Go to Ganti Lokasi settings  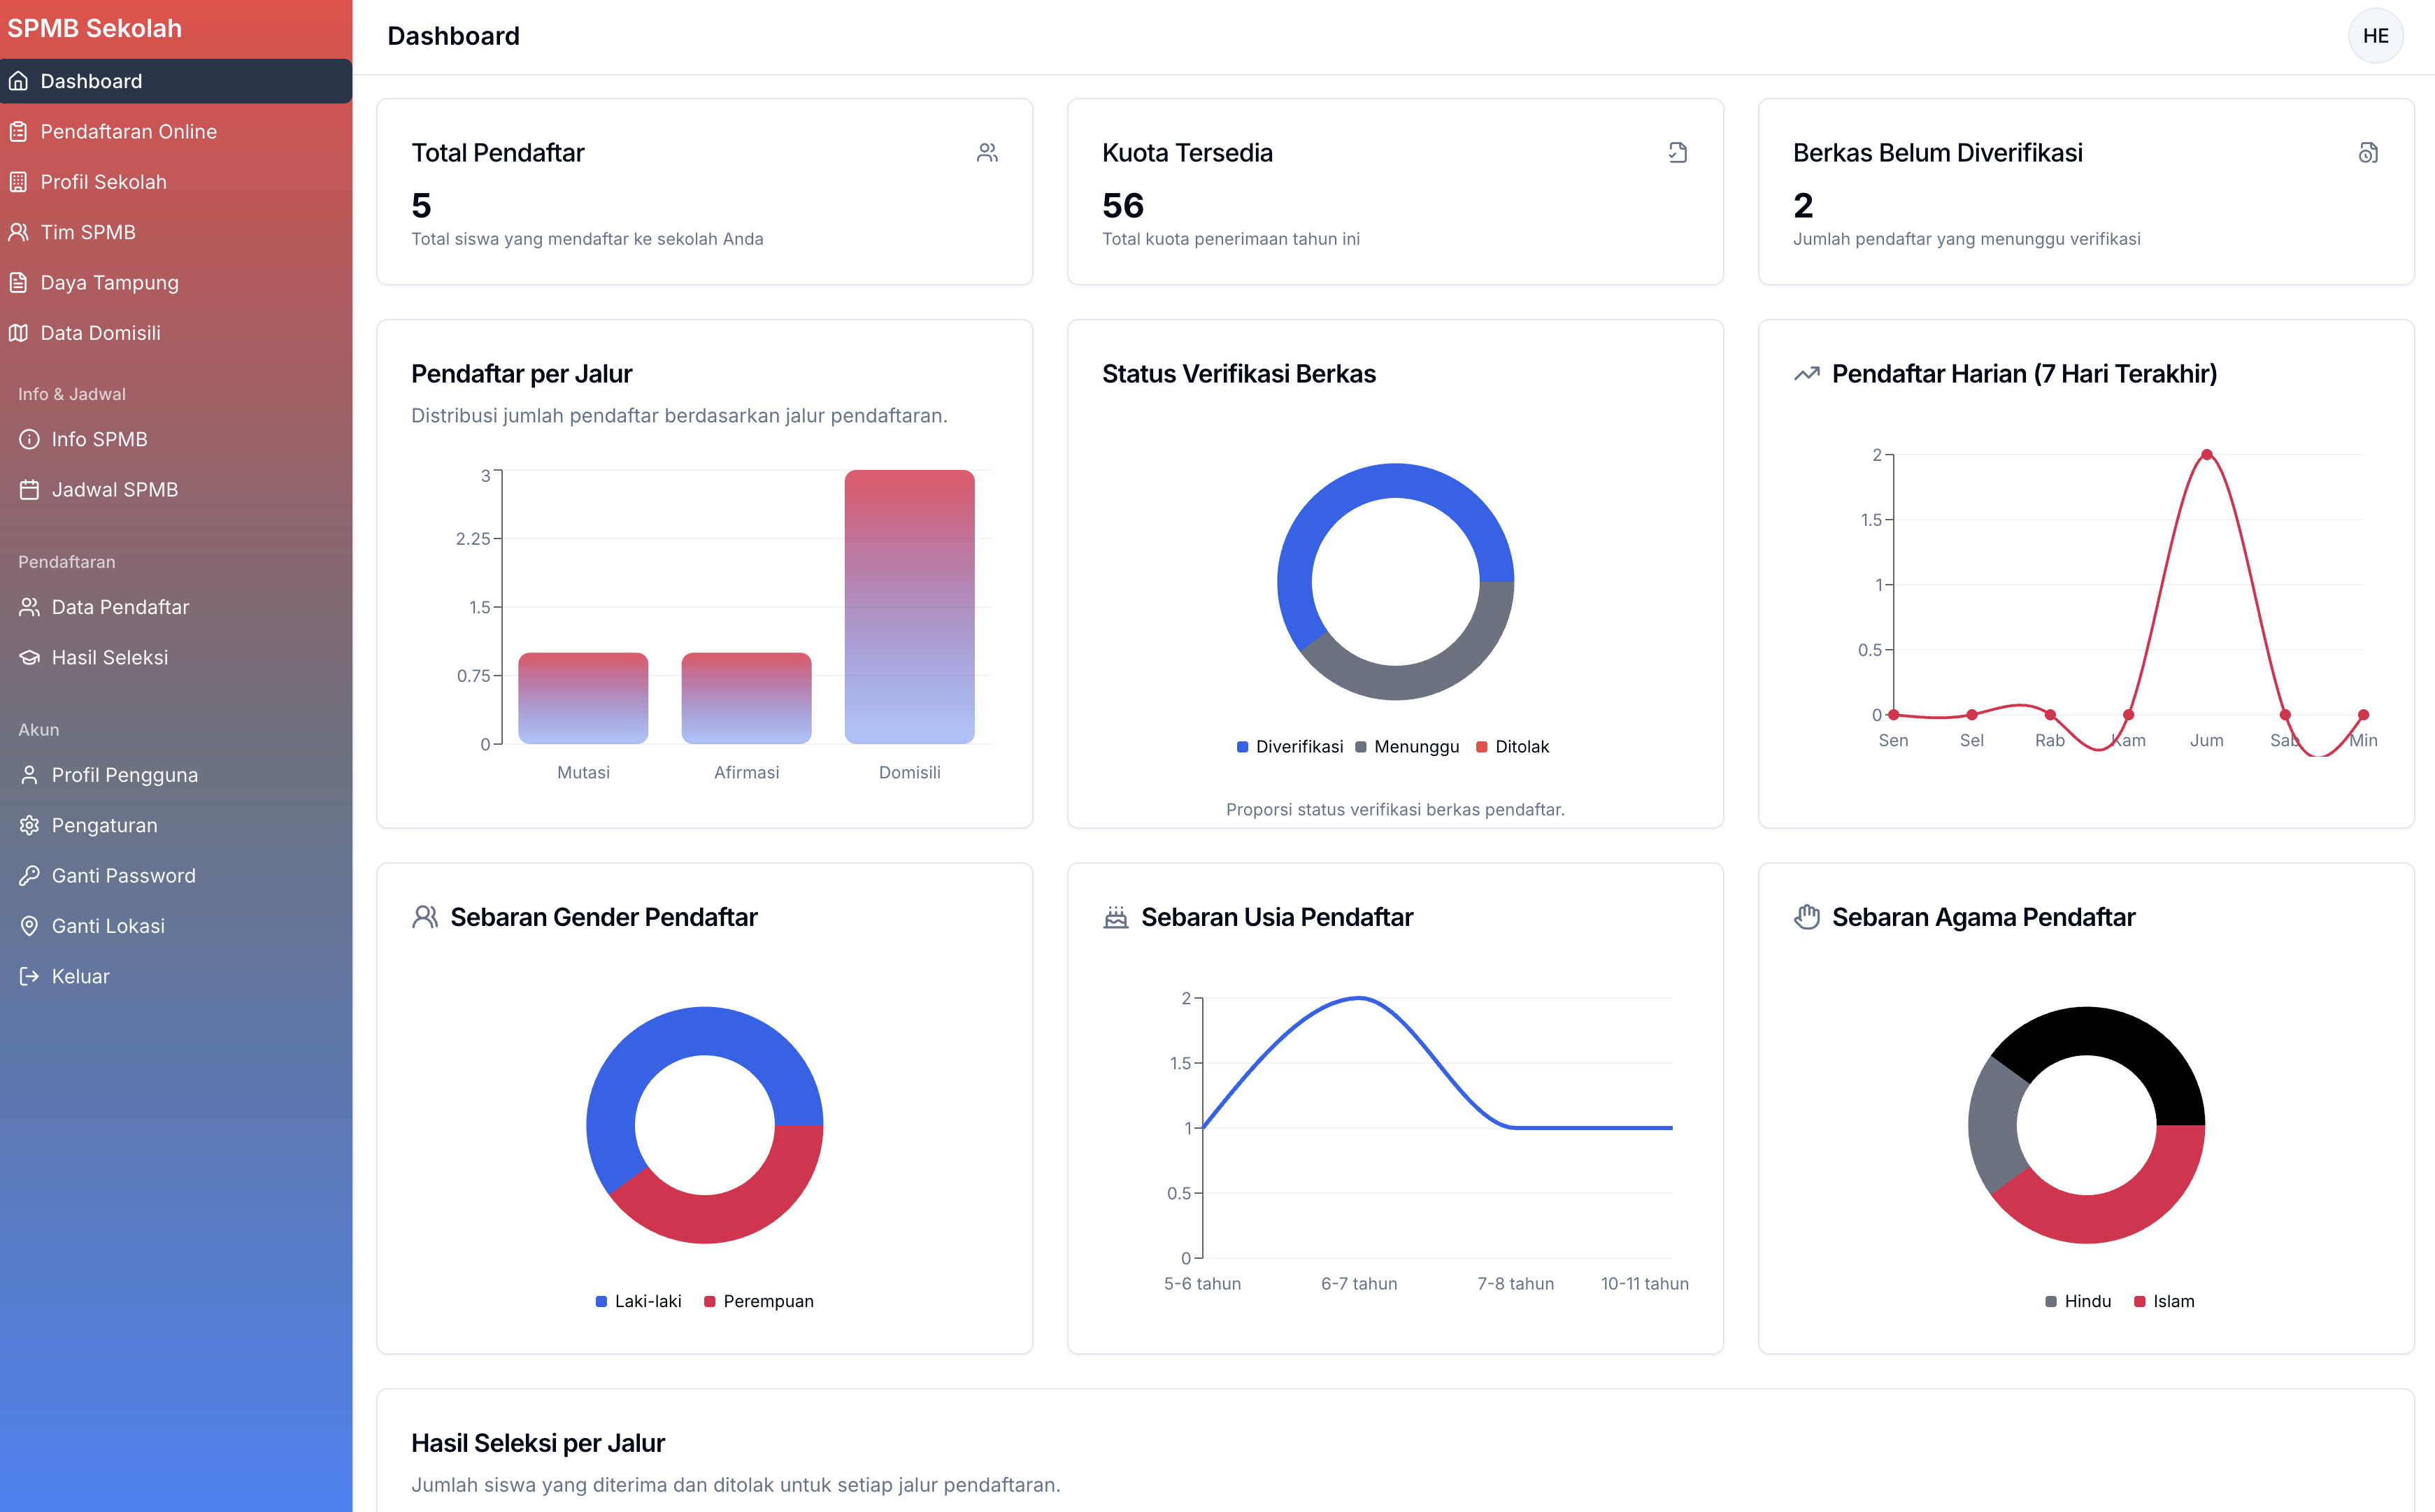pyautogui.click(x=108, y=925)
